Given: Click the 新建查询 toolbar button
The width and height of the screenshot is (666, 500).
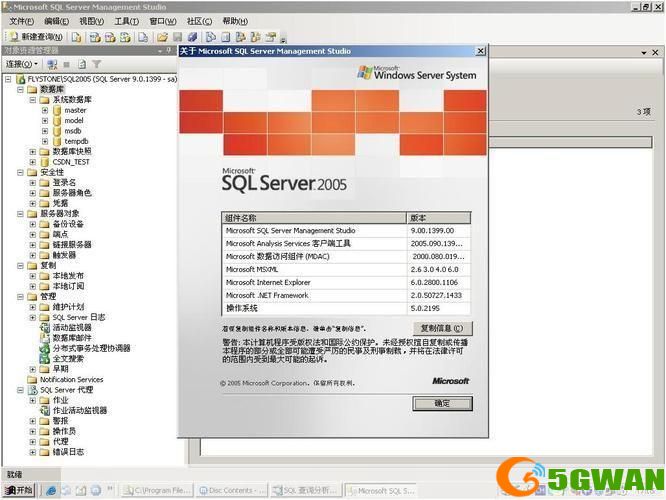Looking at the screenshot, I should coord(36,37).
